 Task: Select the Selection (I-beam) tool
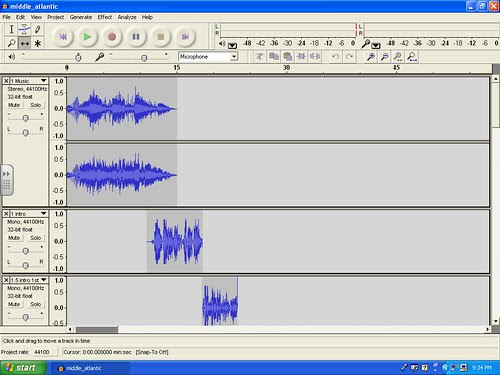[x=11, y=29]
